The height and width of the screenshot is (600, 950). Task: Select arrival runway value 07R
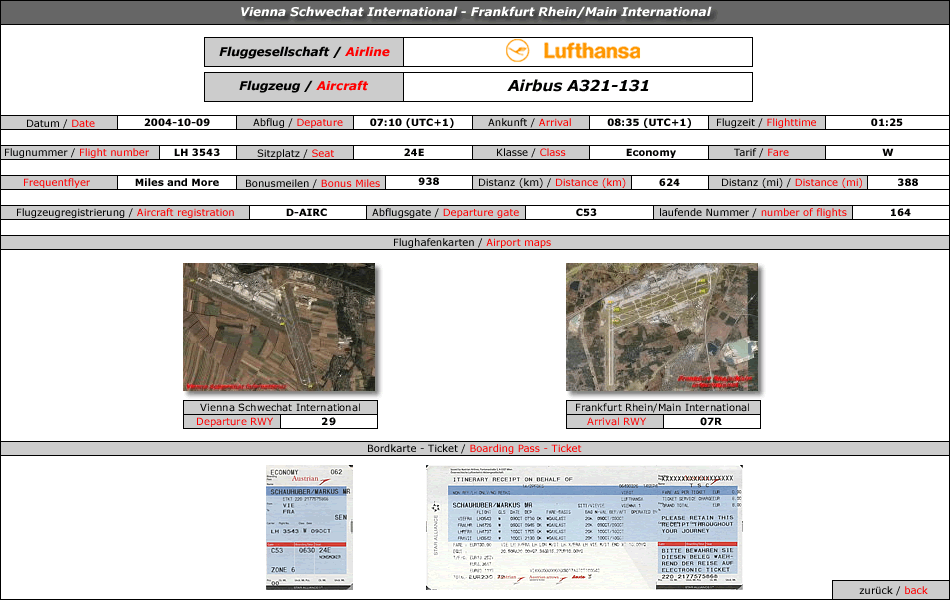coord(711,421)
